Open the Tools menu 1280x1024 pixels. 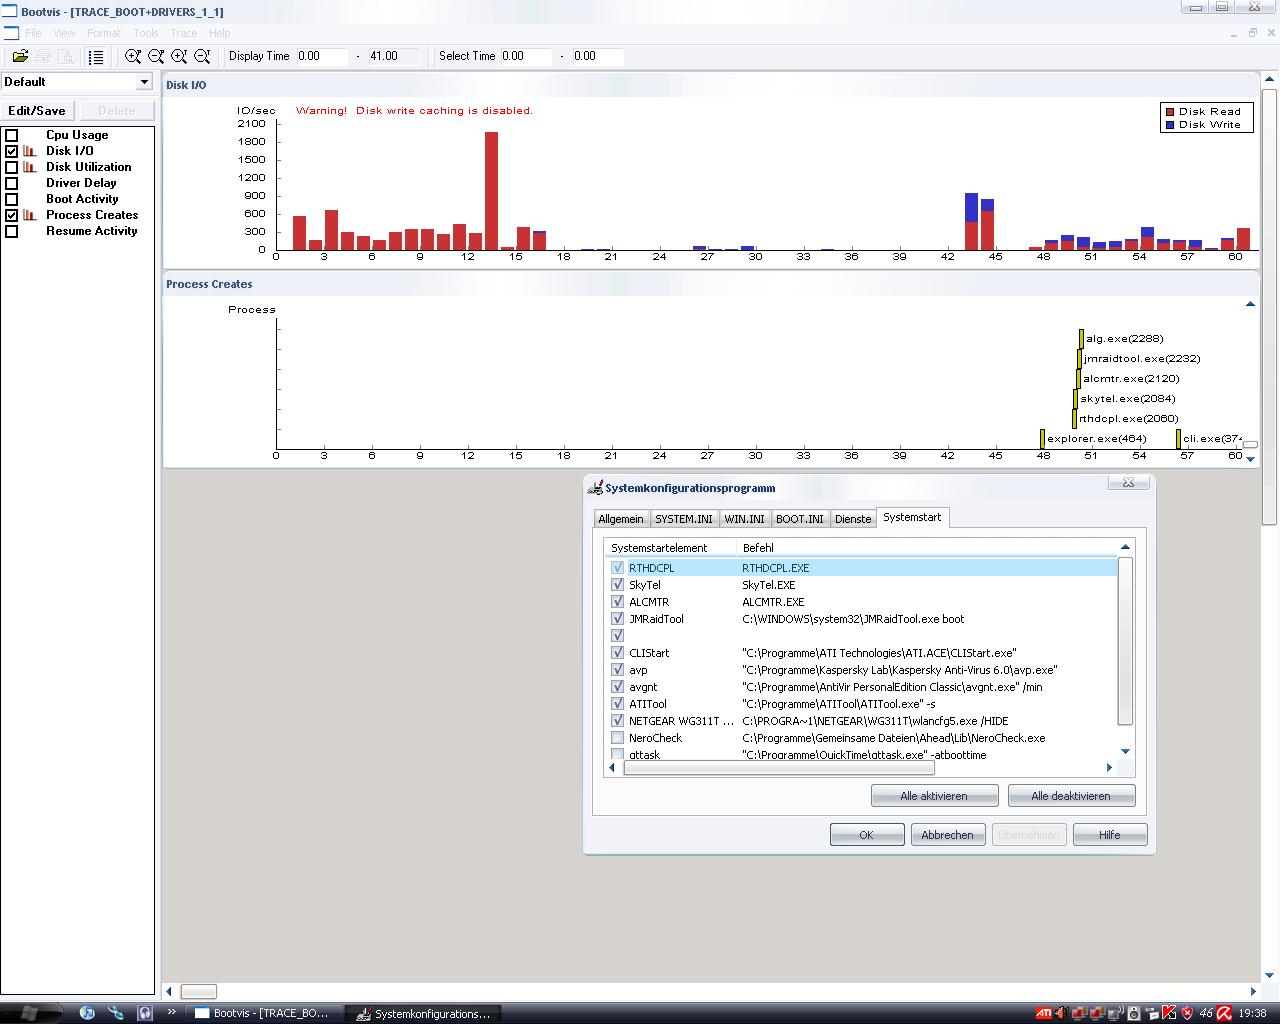pyautogui.click(x=146, y=33)
